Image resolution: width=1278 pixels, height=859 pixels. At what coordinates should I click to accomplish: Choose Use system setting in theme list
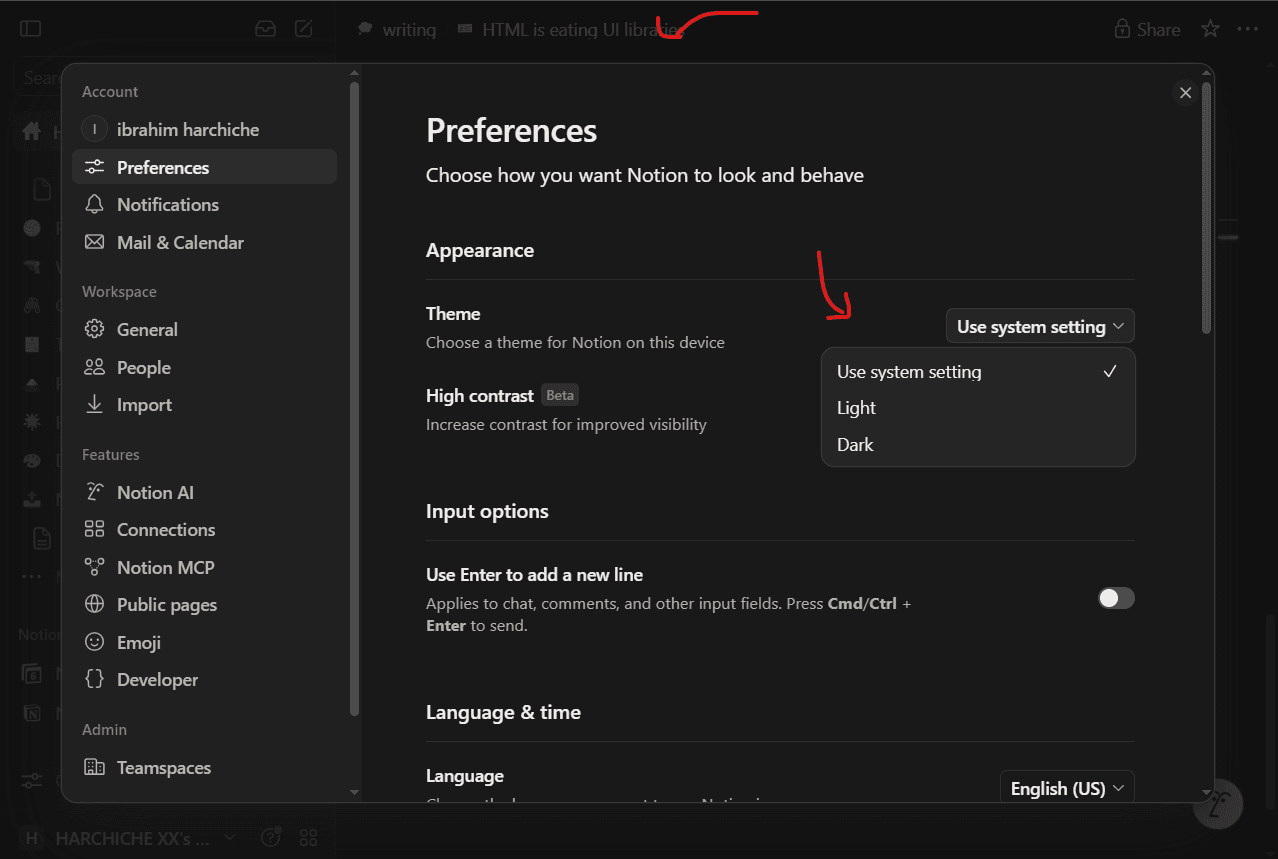point(978,371)
